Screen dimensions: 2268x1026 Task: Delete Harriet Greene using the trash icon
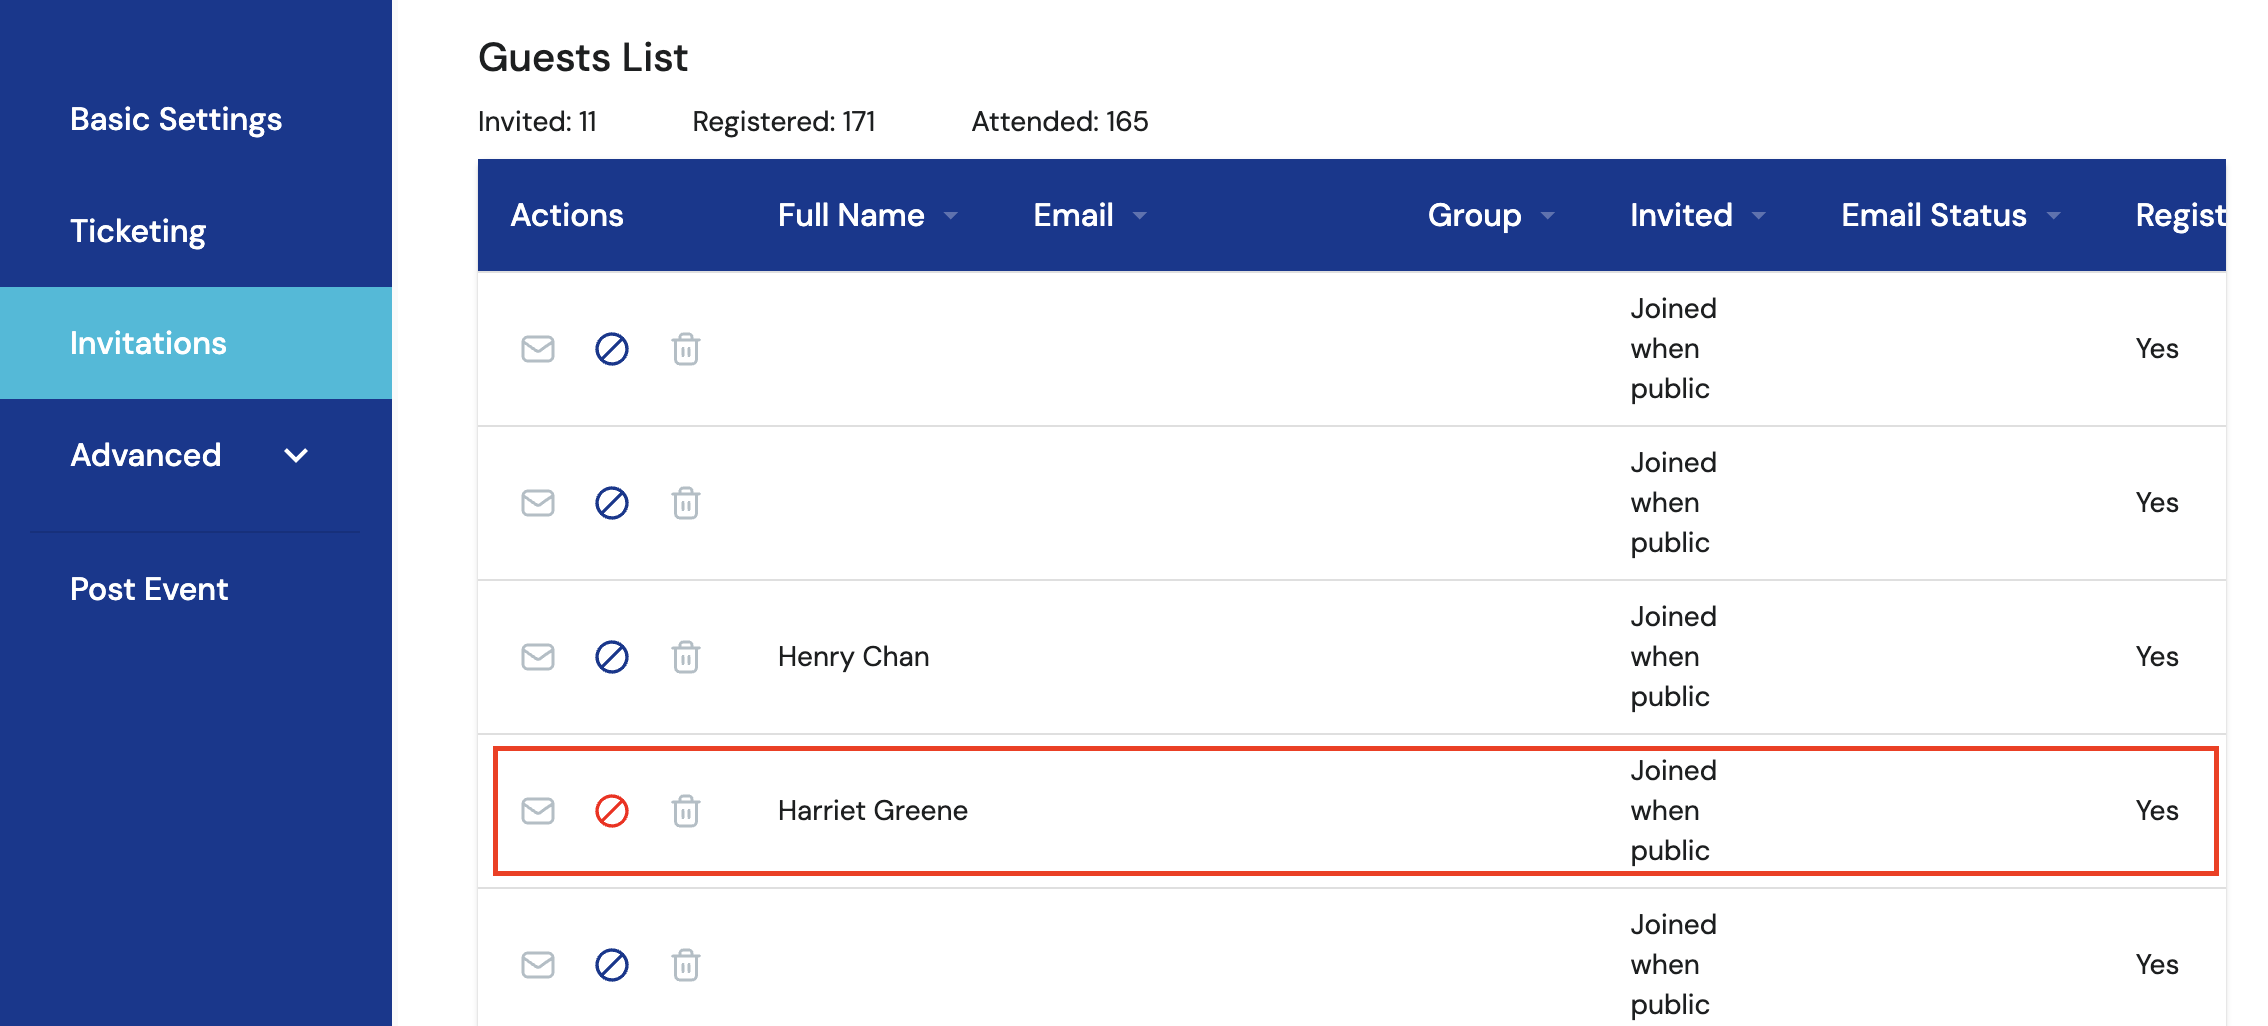pos(686,811)
